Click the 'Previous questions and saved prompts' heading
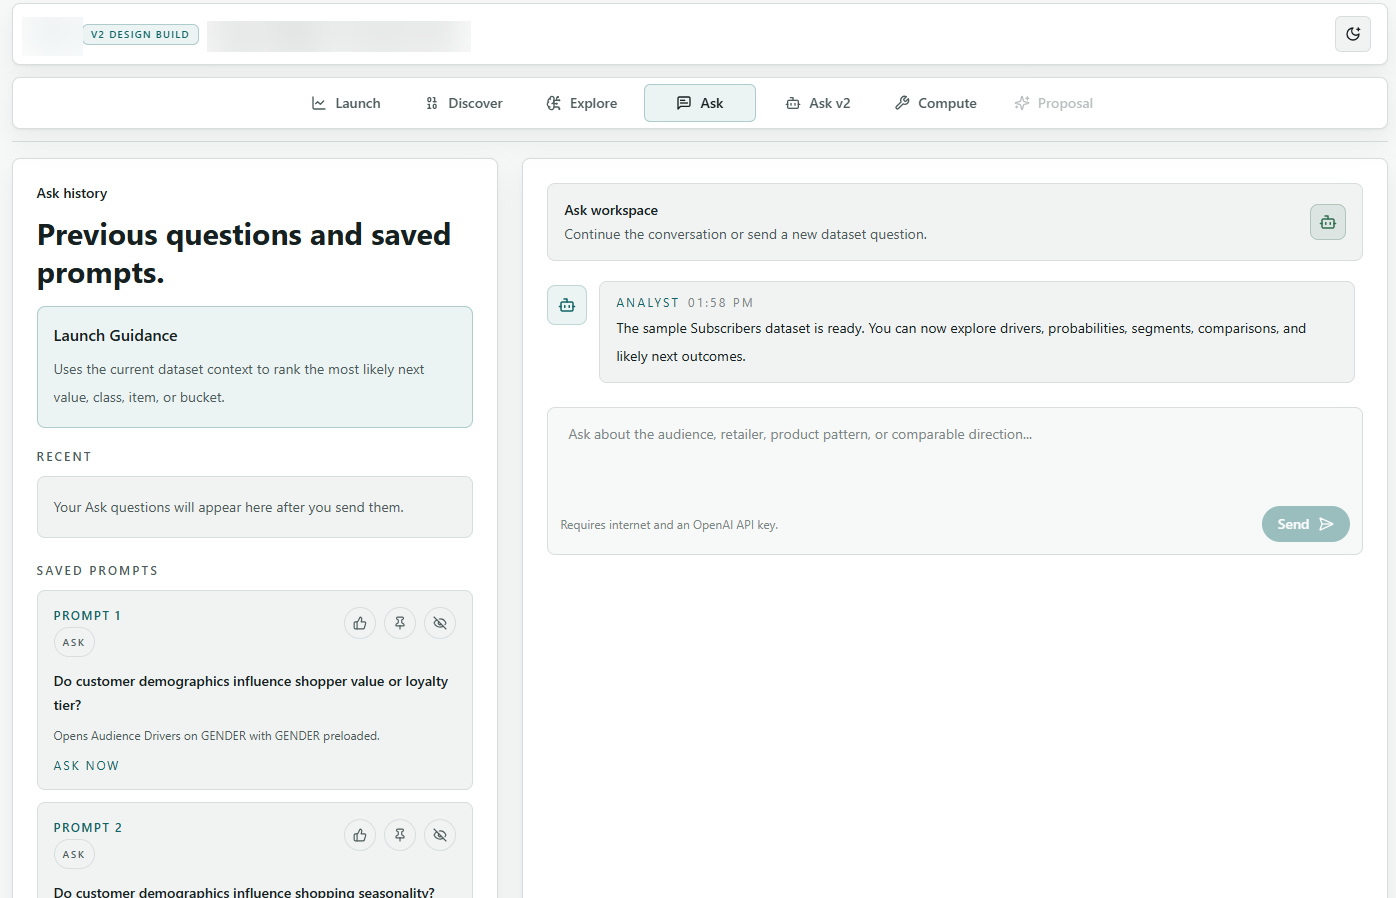Viewport: 1396px width, 898px height. (x=244, y=253)
